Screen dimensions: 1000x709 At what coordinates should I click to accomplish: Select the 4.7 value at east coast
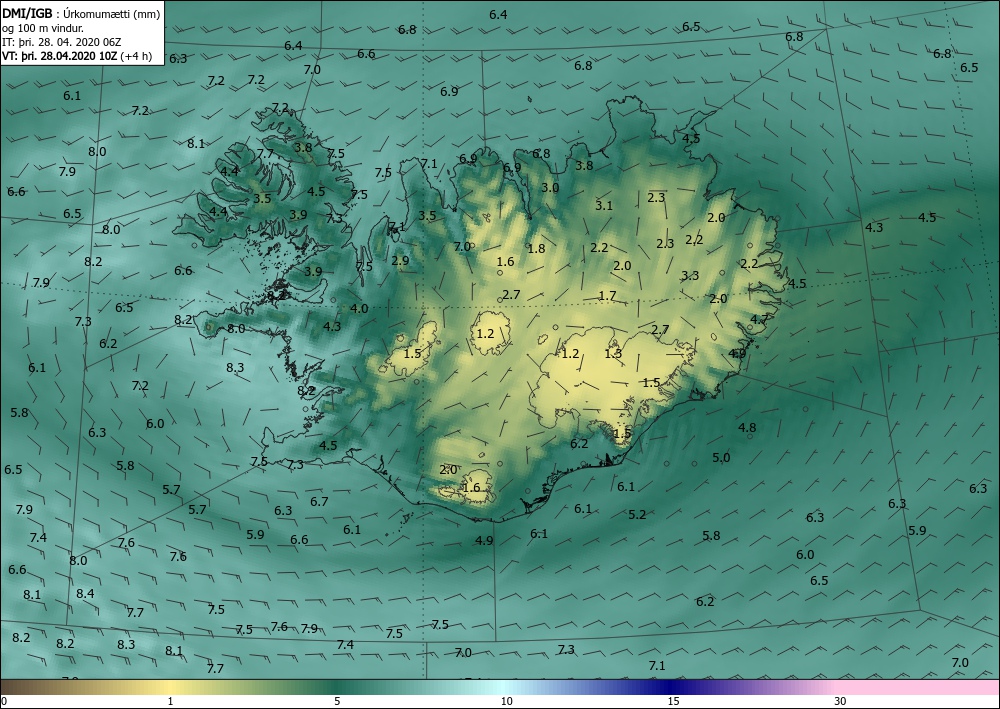pyautogui.click(x=759, y=319)
